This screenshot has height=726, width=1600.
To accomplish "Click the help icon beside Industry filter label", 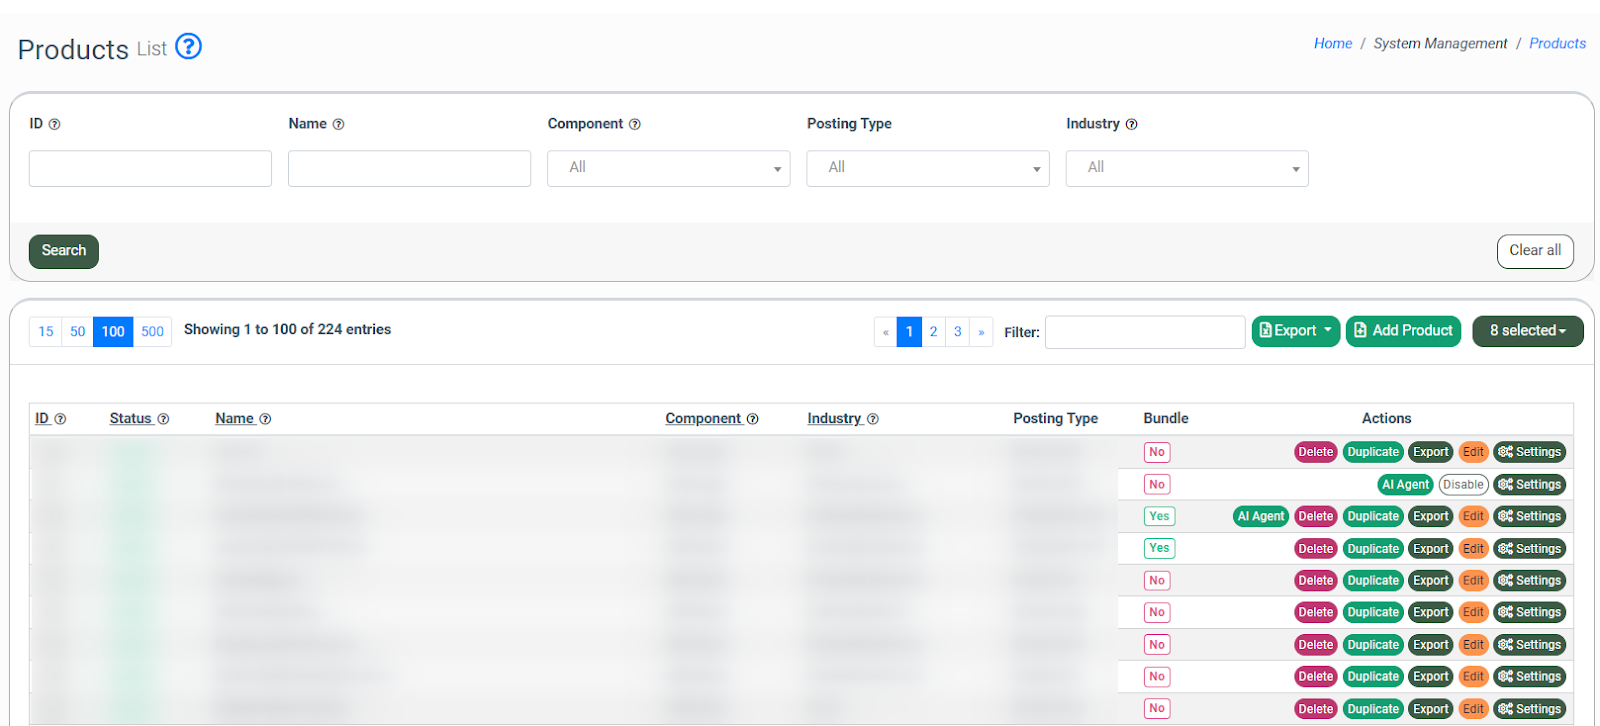I will pos(1131,125).
